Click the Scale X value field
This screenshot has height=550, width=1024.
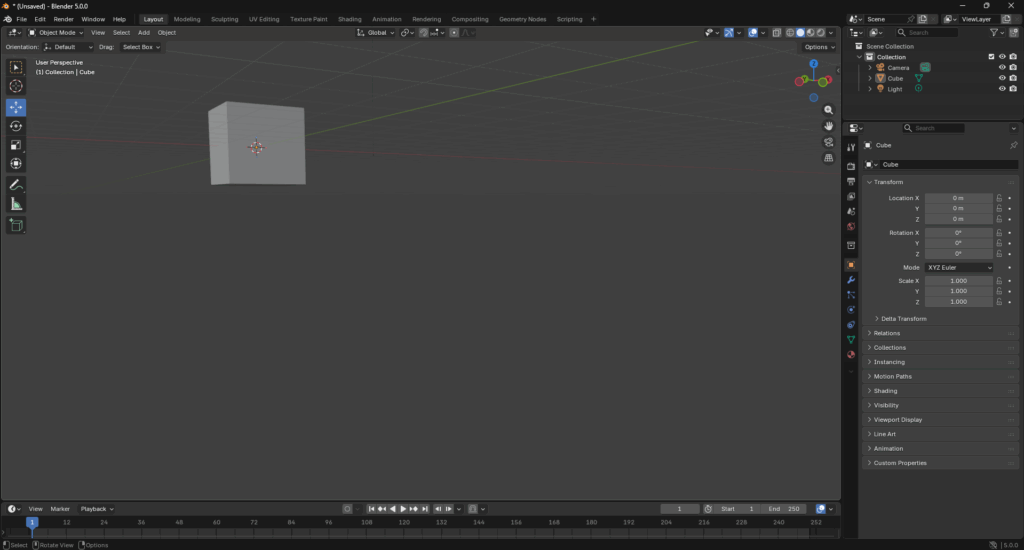tap(958, 281)
